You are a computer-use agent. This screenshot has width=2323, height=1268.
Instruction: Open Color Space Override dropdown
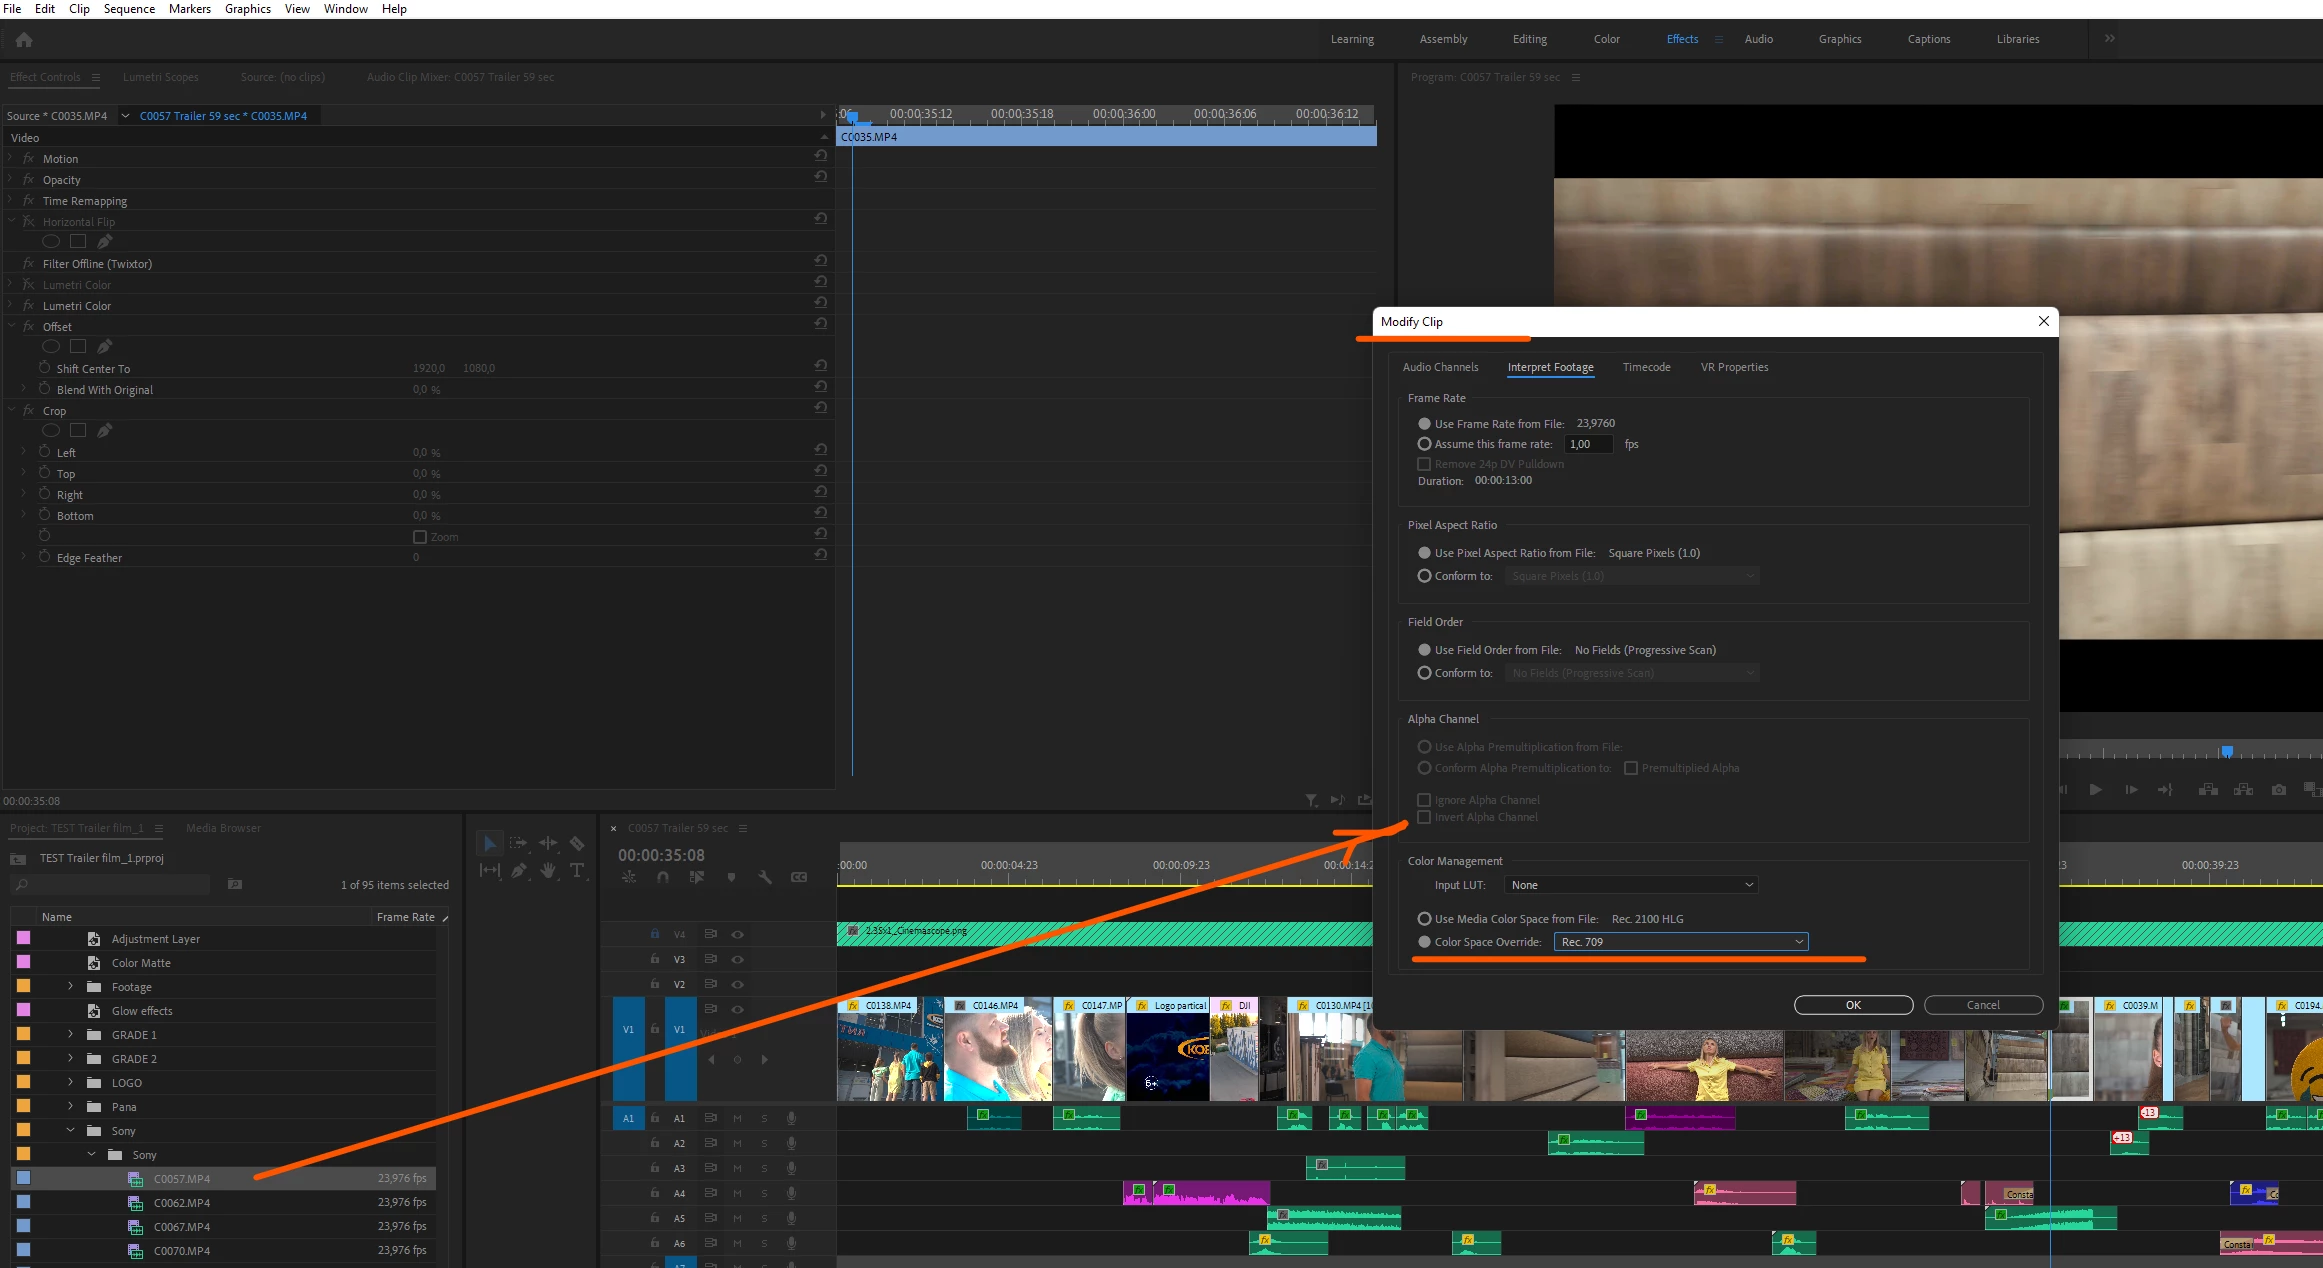coord(1680,942)
